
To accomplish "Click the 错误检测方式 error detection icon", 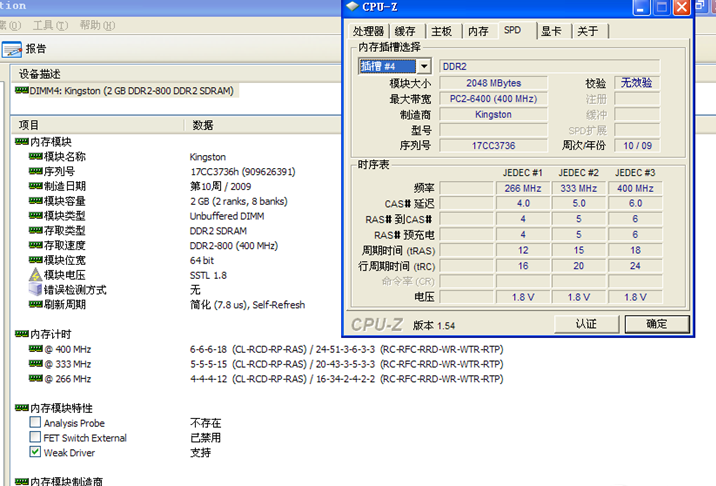I will point(35,290).
